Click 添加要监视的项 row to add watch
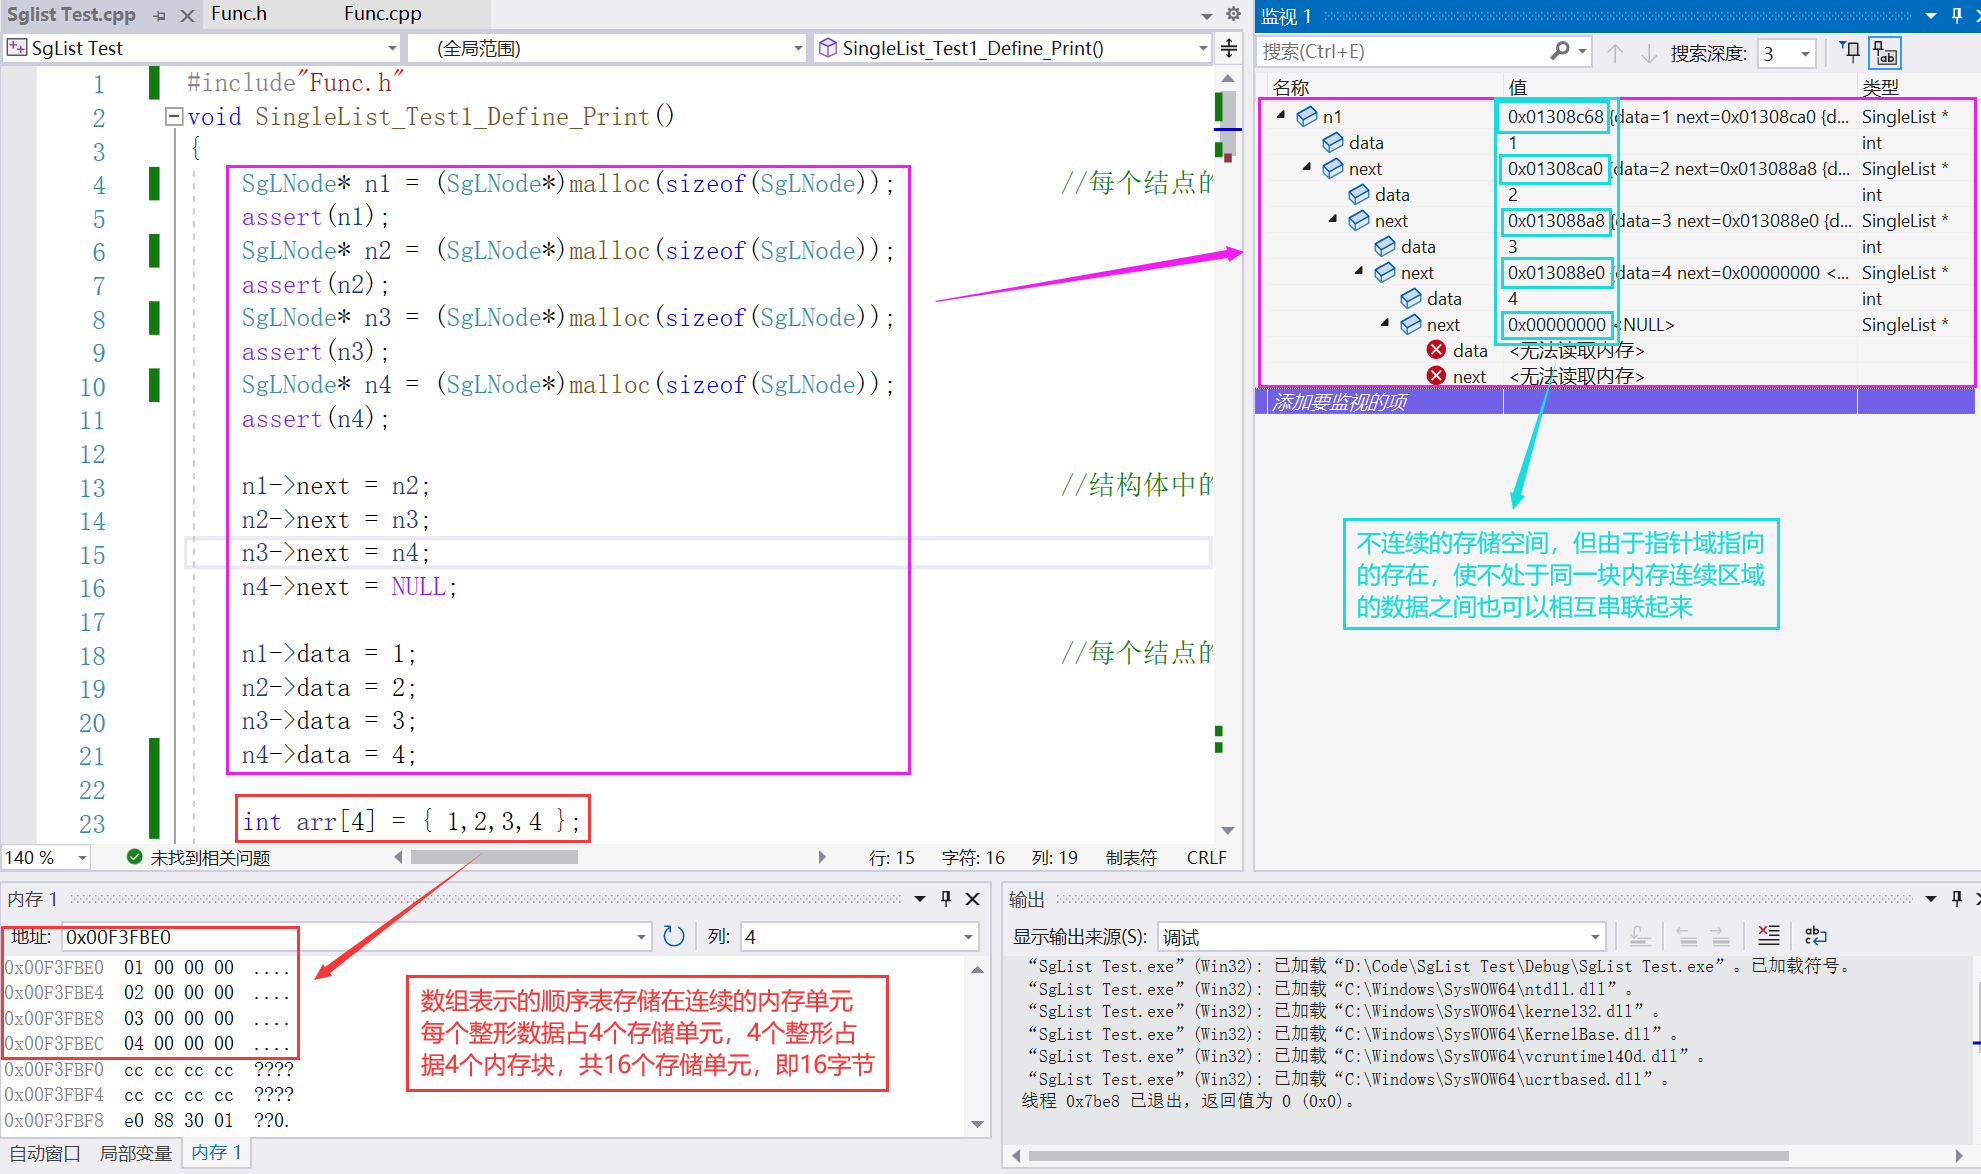This screenshot has height=1174, width=1981. tap(1340, 402)
